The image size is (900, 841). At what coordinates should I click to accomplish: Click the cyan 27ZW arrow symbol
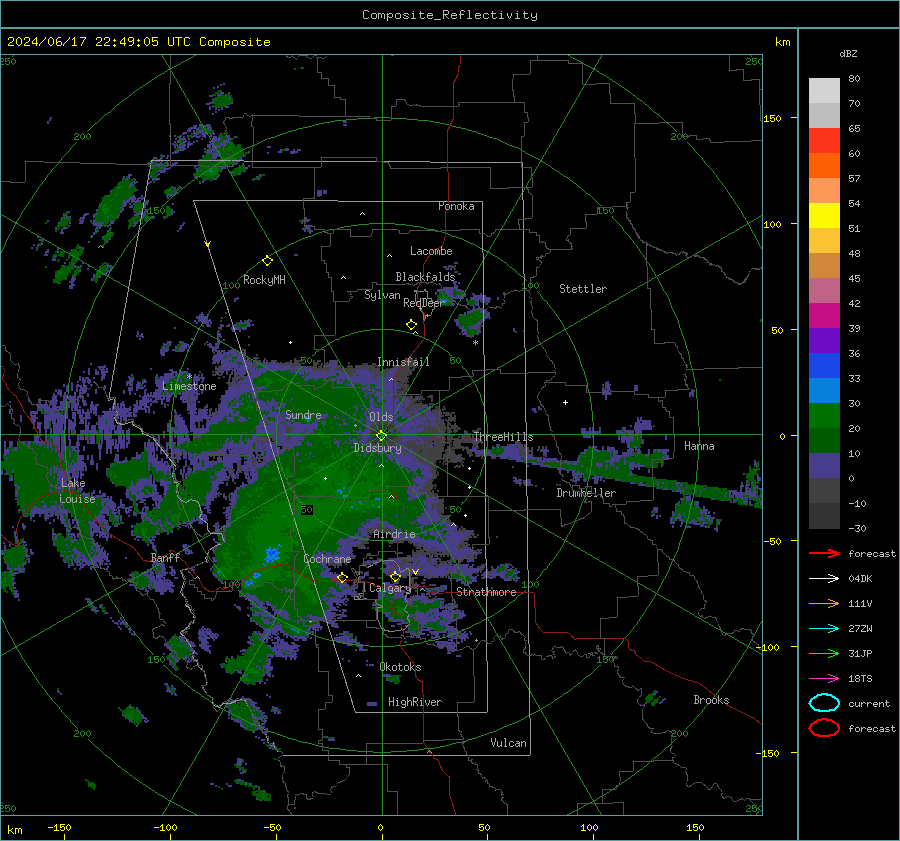824,629
